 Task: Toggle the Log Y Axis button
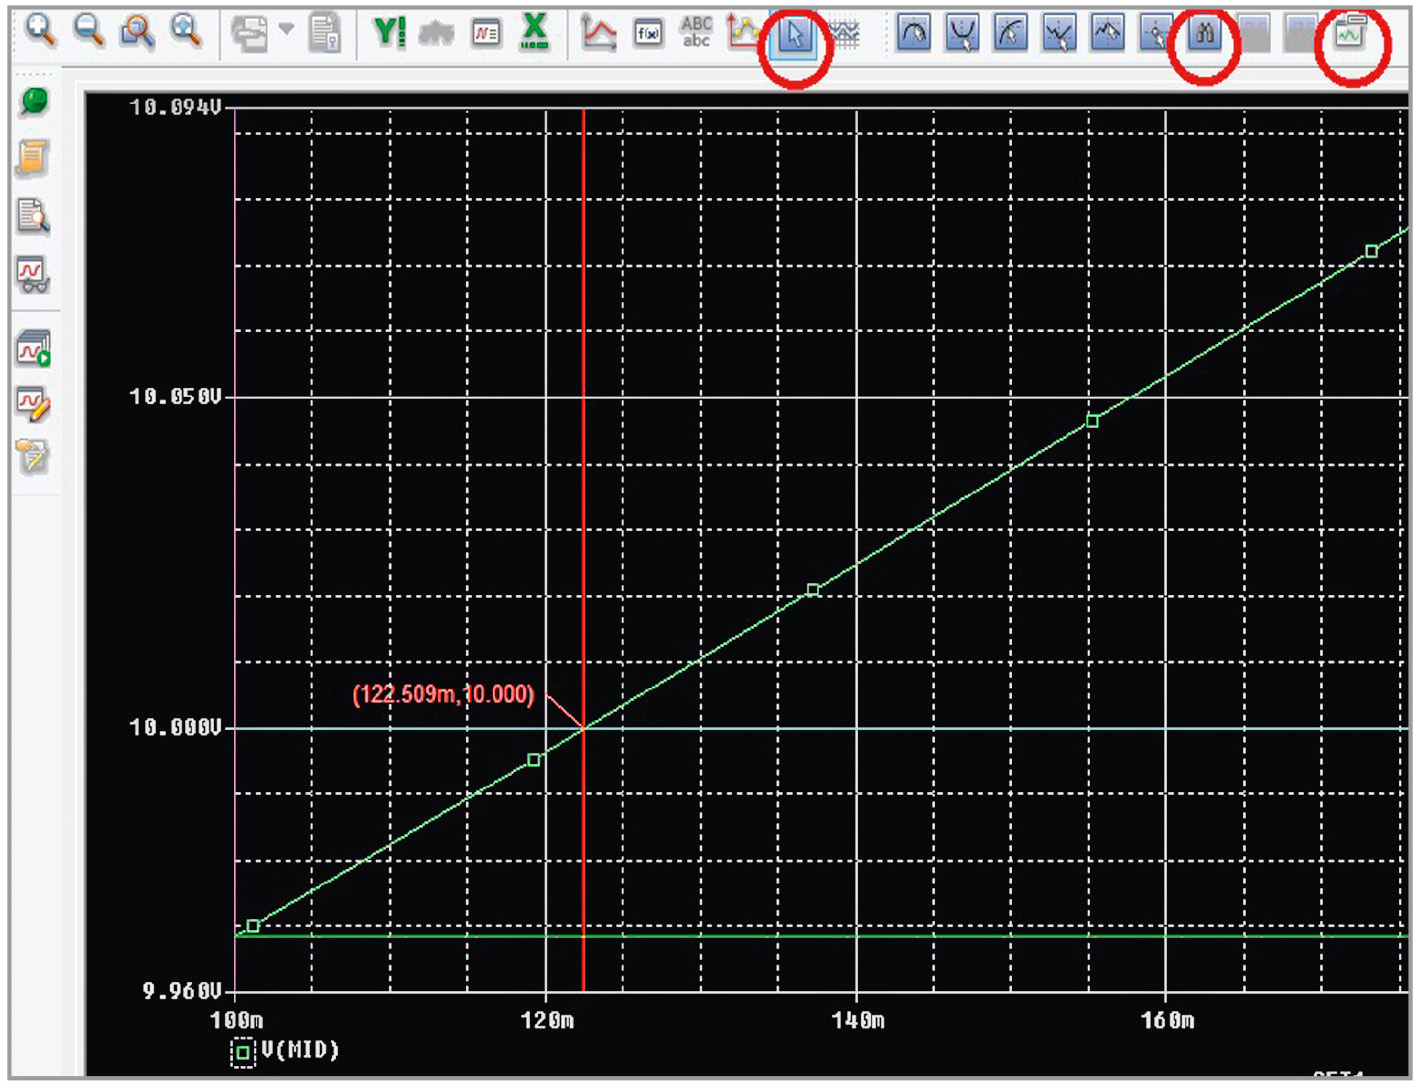[x=388, y=33]
